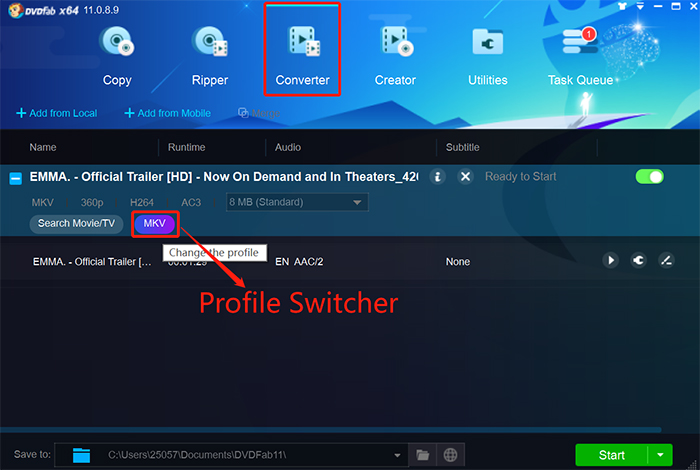Switch to the Ripper module
The image size is (700, 470).
tap(209, 54)
